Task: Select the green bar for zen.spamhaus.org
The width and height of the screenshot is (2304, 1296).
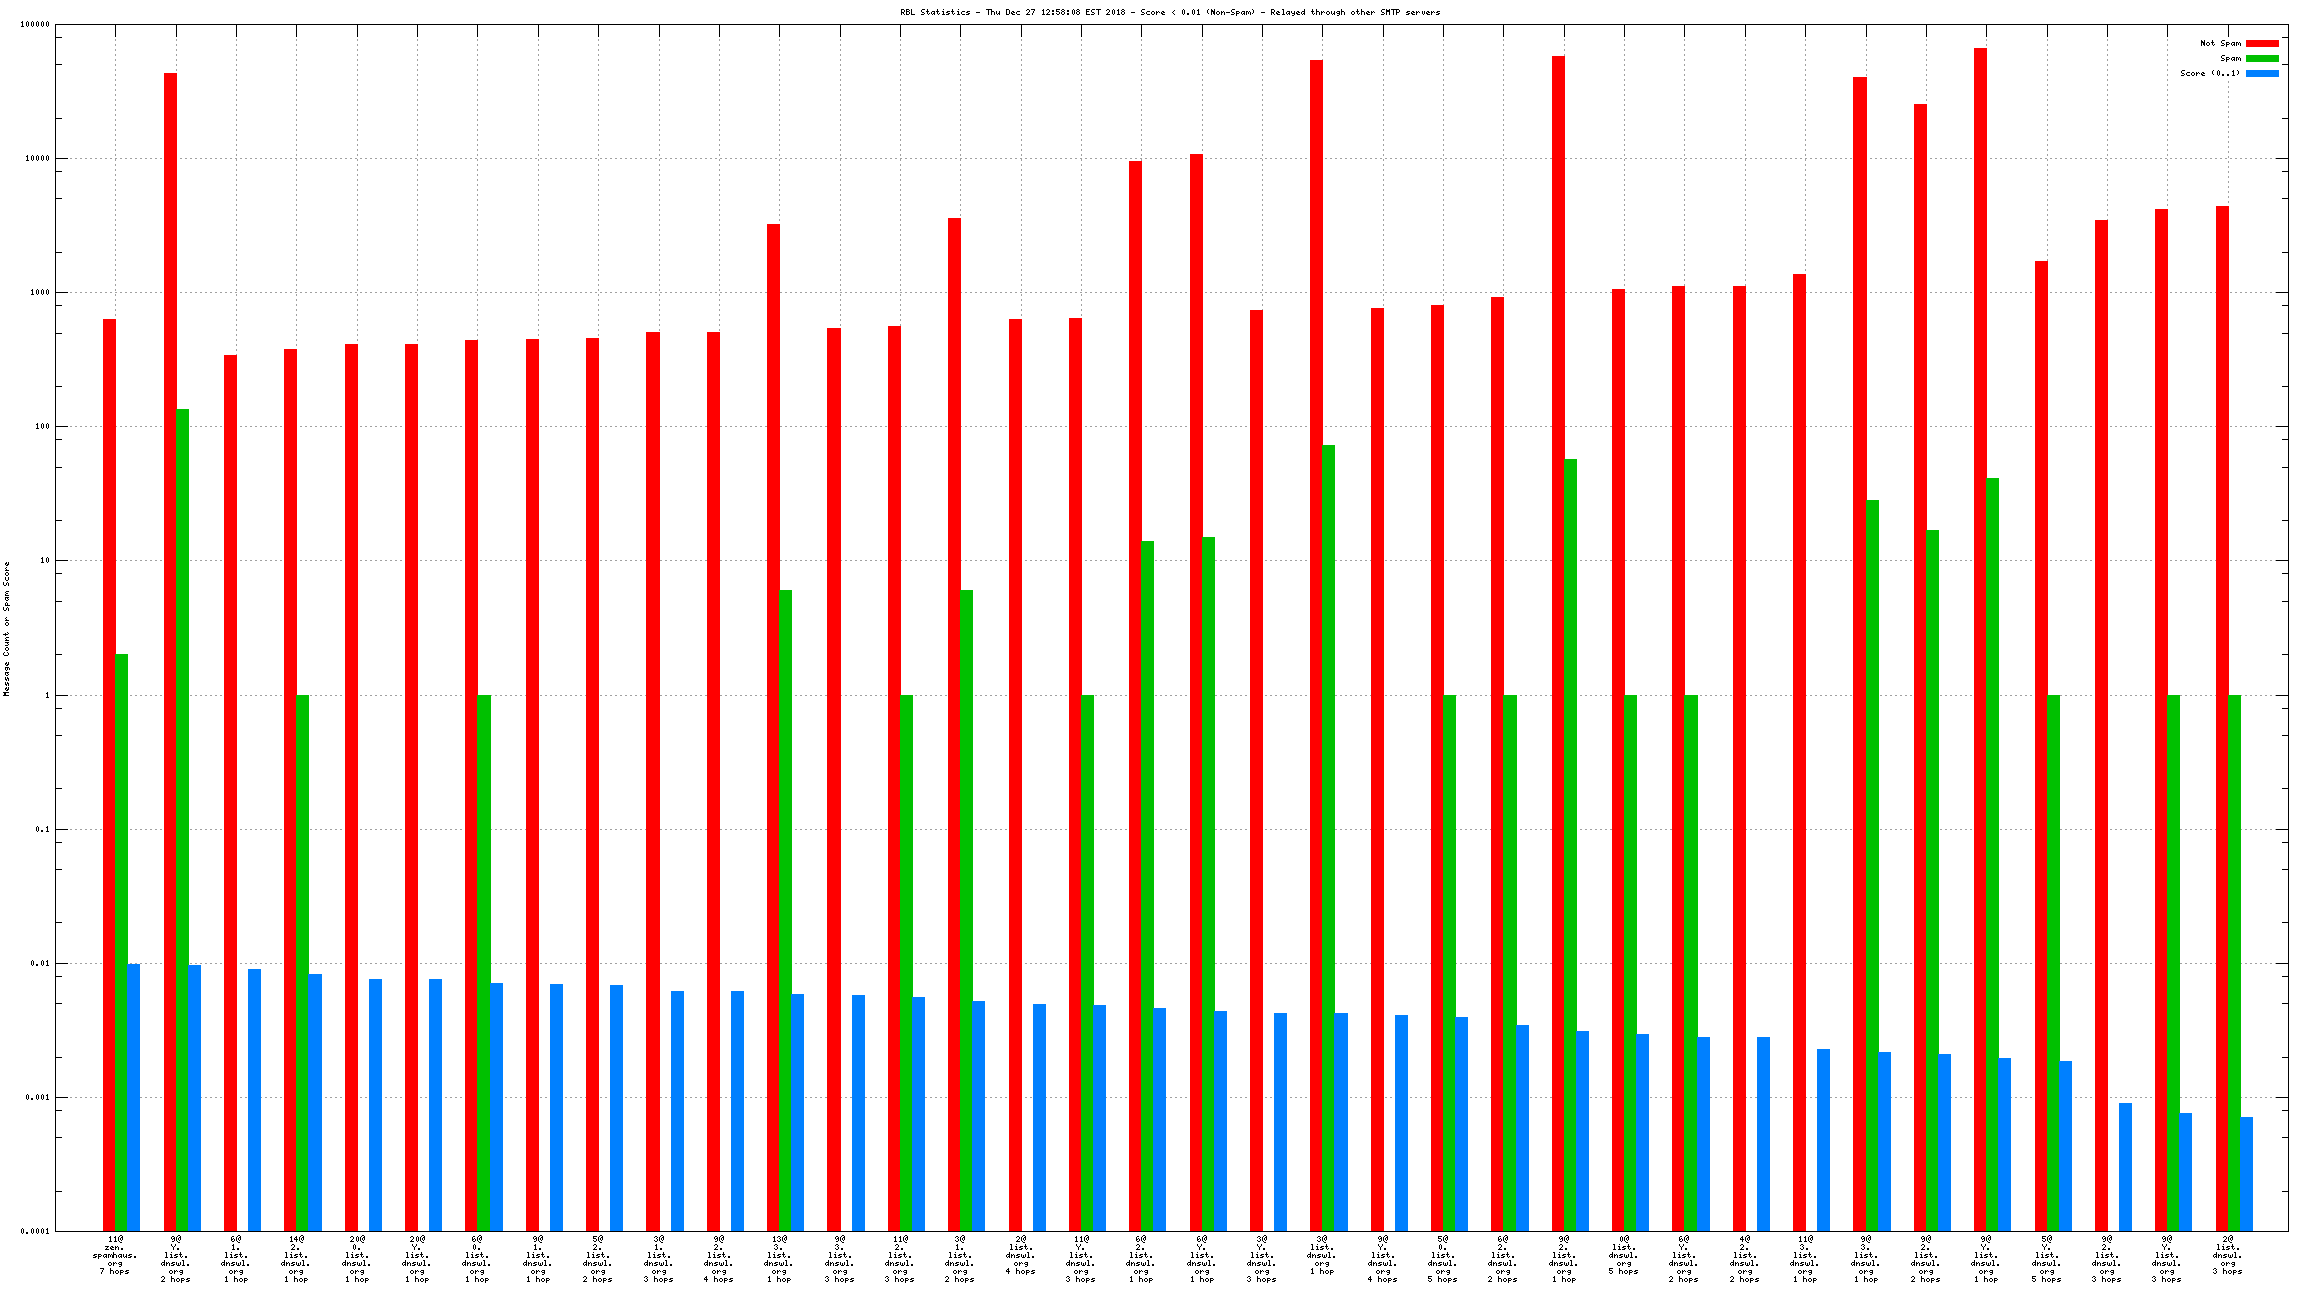Action: pyautogui.click(x=121, y=942)
